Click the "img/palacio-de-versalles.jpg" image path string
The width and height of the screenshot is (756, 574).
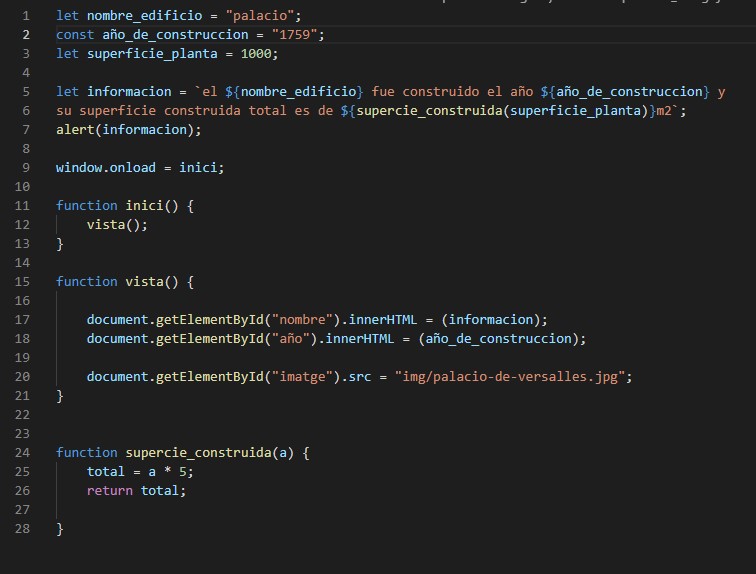pos(513,377)
